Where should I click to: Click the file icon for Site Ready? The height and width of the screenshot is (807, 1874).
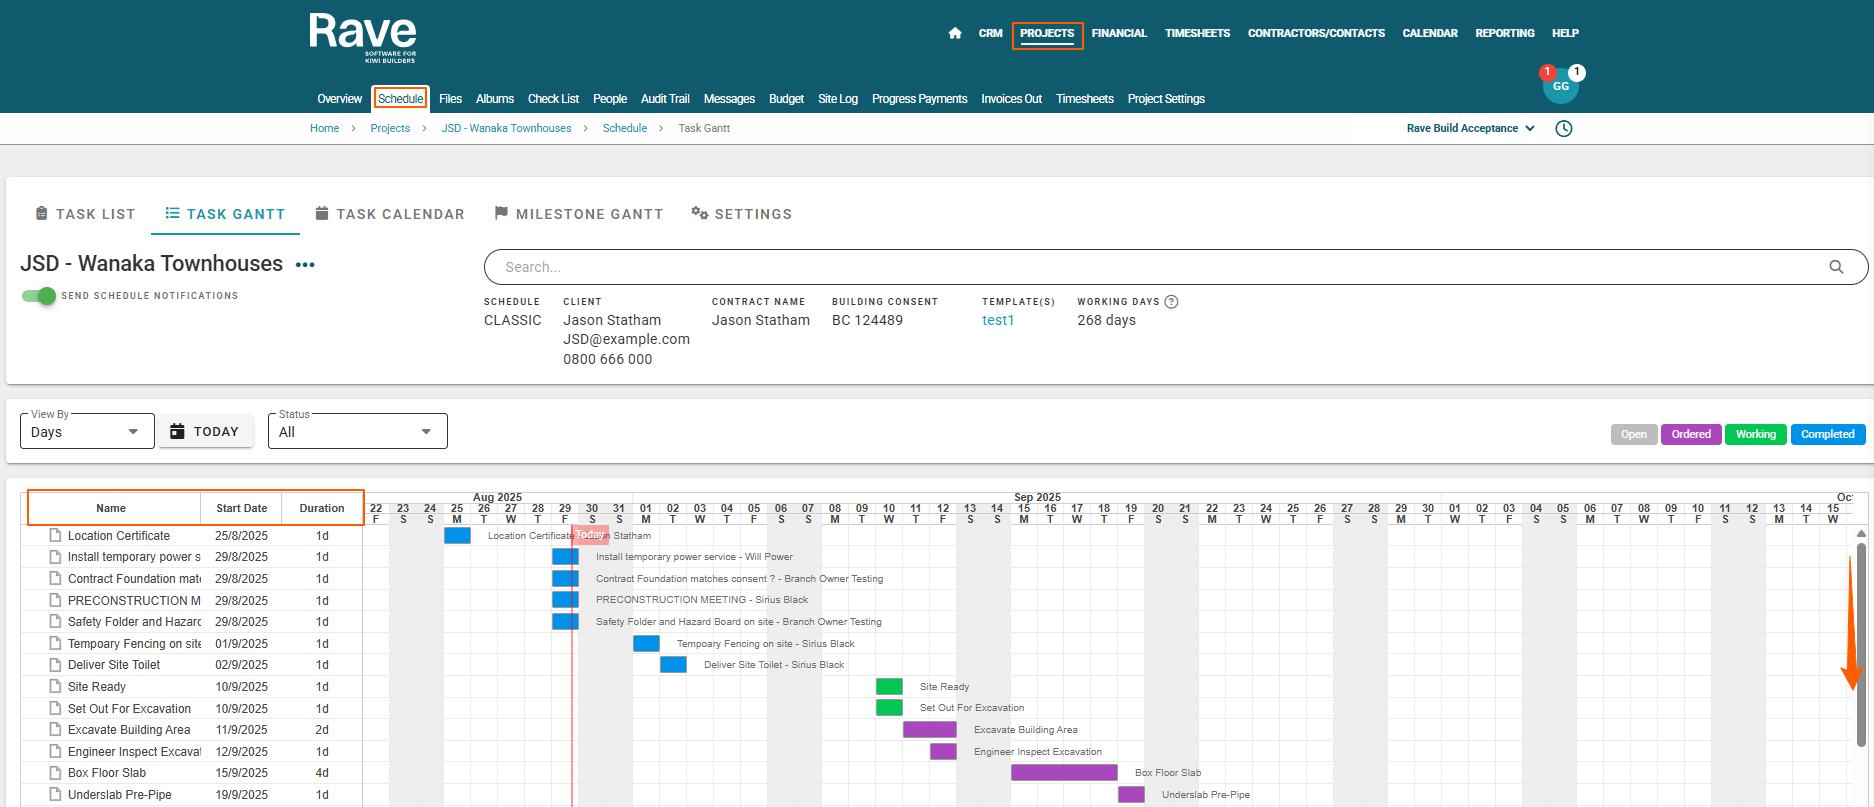[56, 687]
